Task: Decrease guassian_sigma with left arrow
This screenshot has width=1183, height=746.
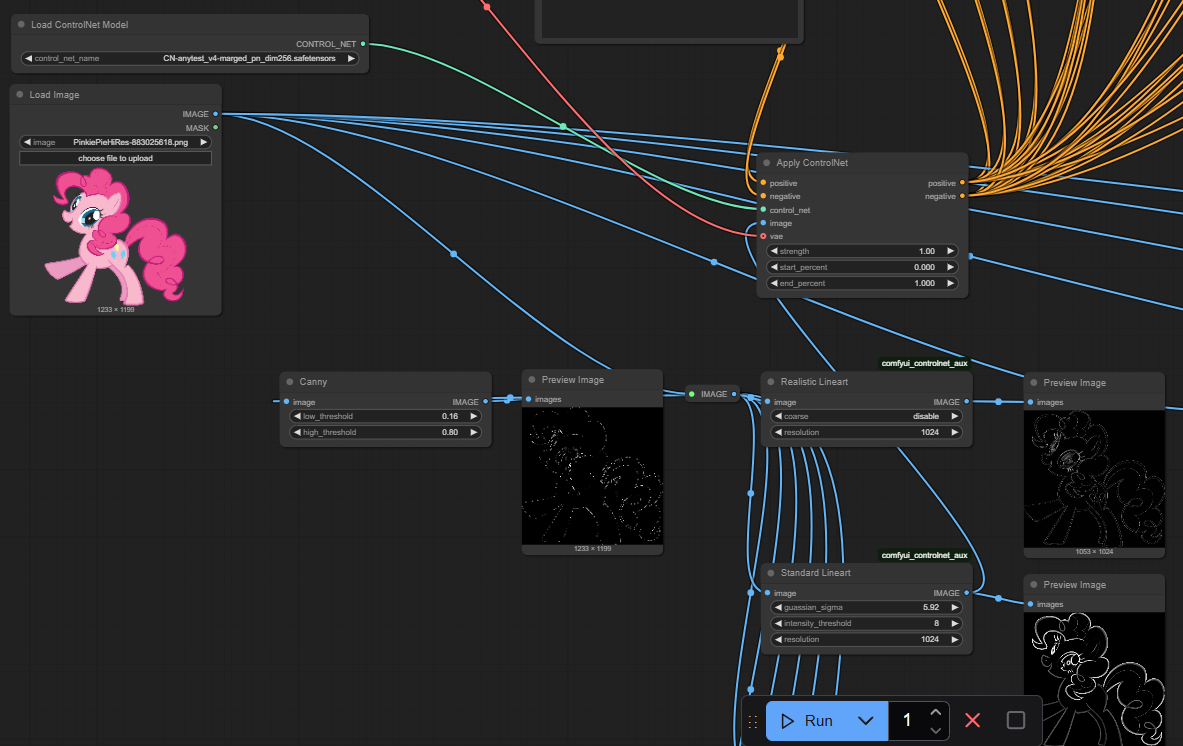Action: (x=778, y=607)
